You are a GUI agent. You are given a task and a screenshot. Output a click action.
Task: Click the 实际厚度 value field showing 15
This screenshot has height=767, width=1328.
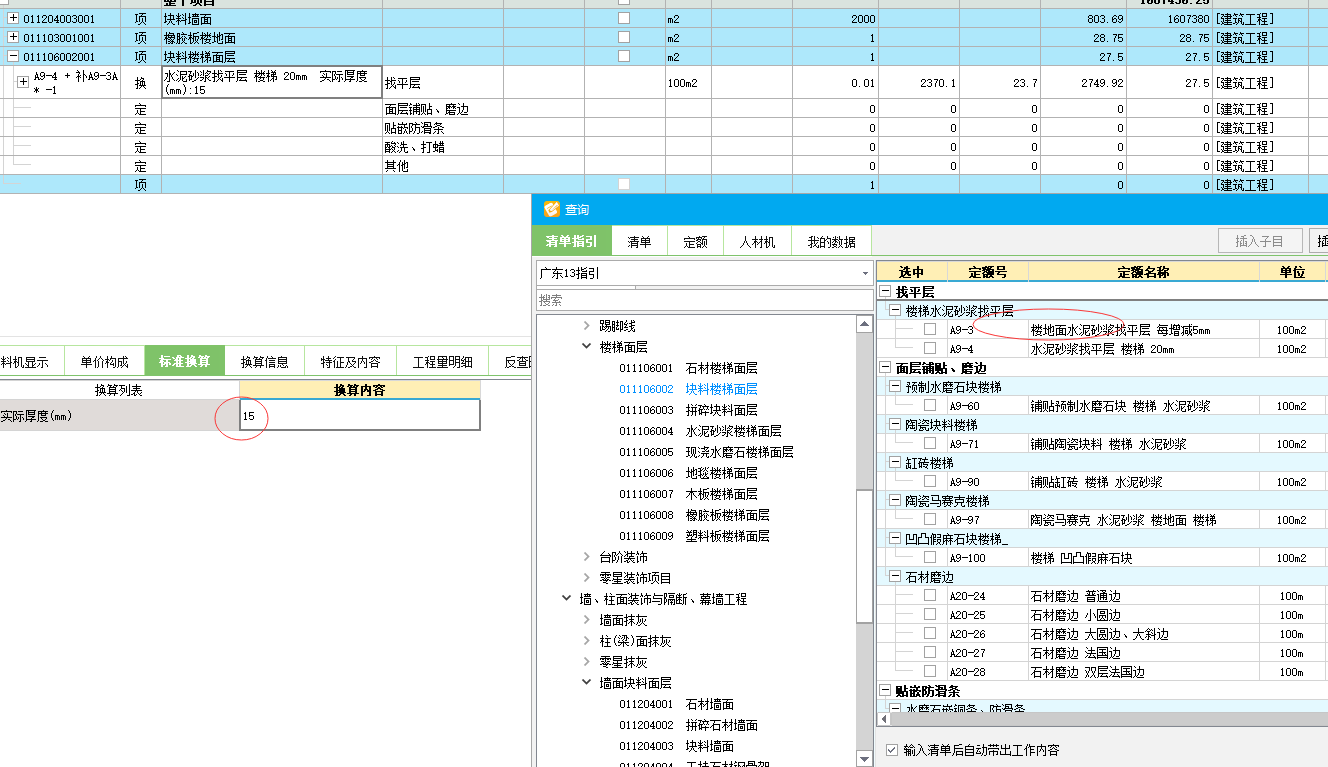360,415
